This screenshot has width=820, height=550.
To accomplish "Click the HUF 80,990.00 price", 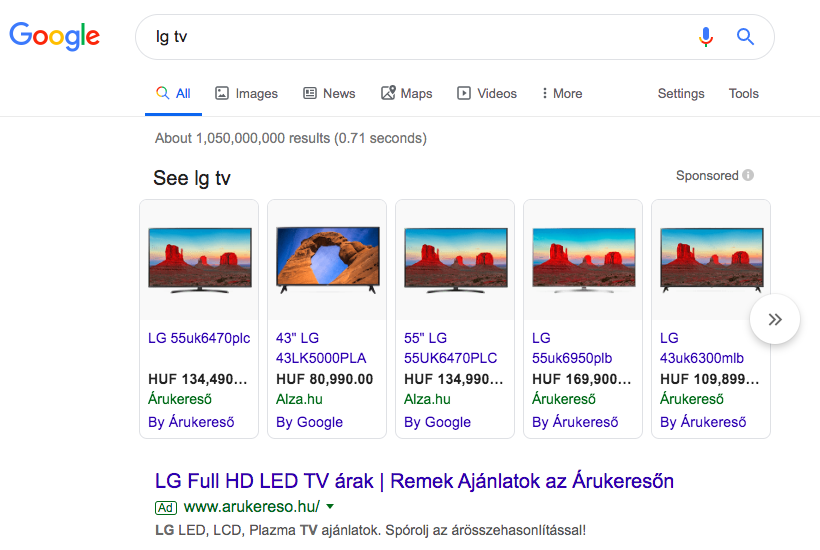I will 325,379.
